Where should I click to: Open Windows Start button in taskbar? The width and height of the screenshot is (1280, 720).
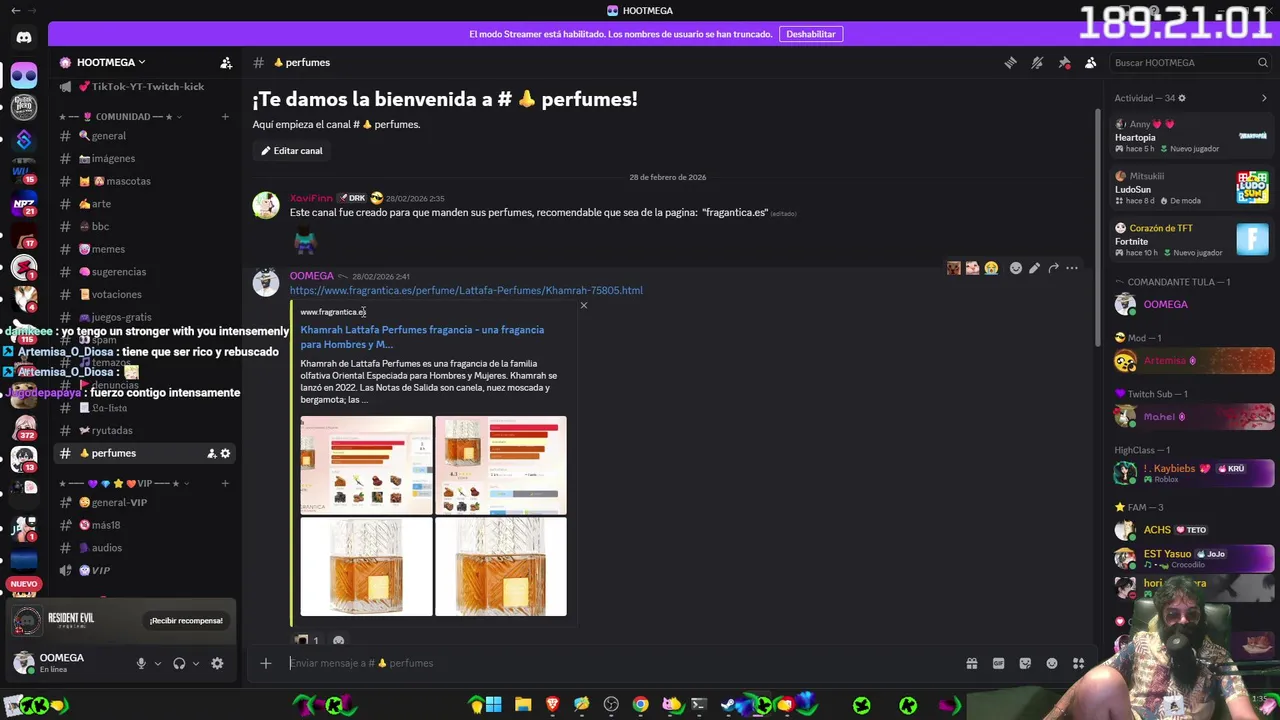(x=493, y=705)
